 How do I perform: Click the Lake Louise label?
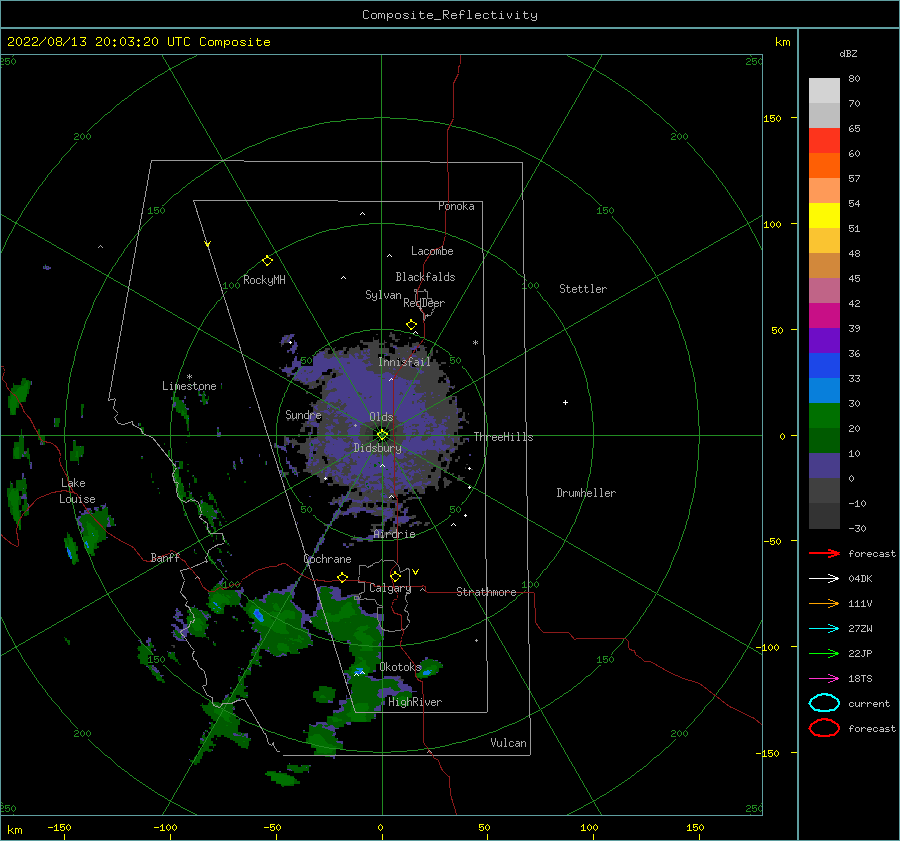(x=77, y=491)
